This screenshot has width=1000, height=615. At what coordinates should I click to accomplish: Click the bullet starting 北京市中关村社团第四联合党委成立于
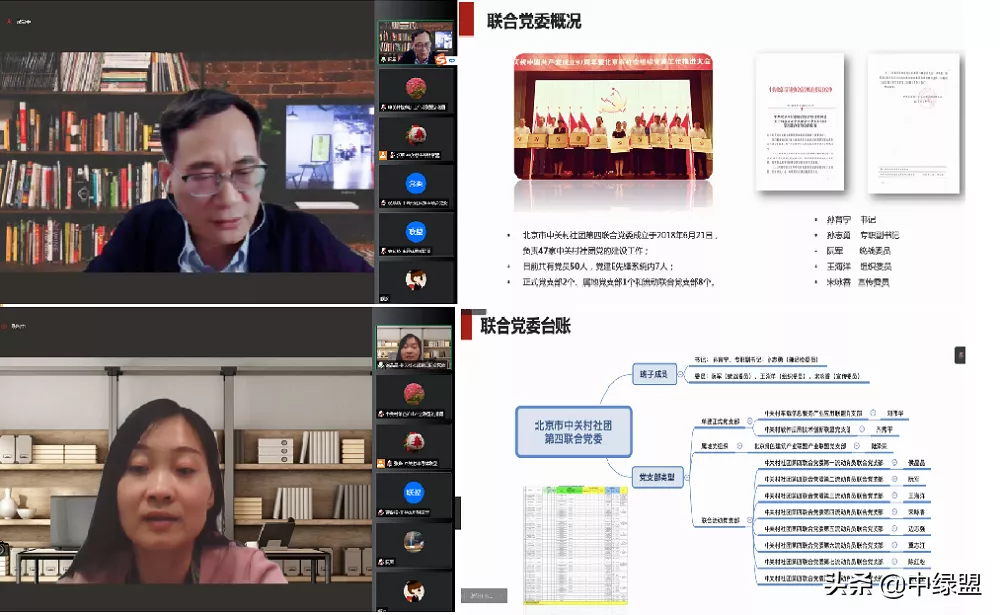[621, 242]
